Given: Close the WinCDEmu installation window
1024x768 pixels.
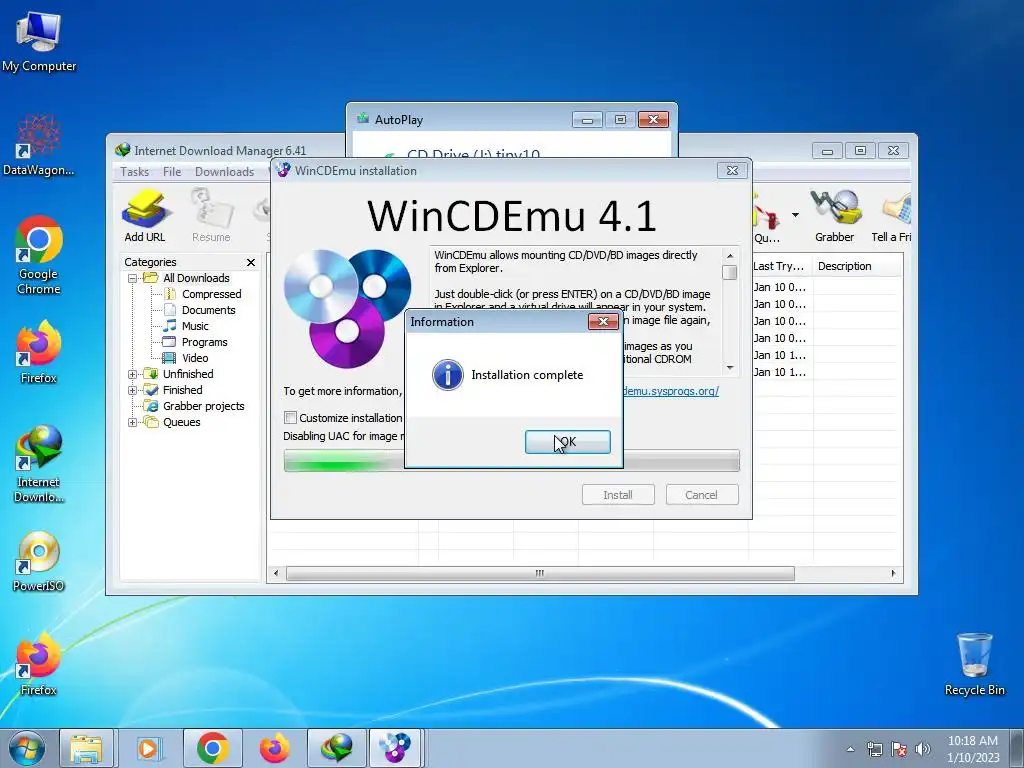Looking at the screenshot, I should pos(732,170).
